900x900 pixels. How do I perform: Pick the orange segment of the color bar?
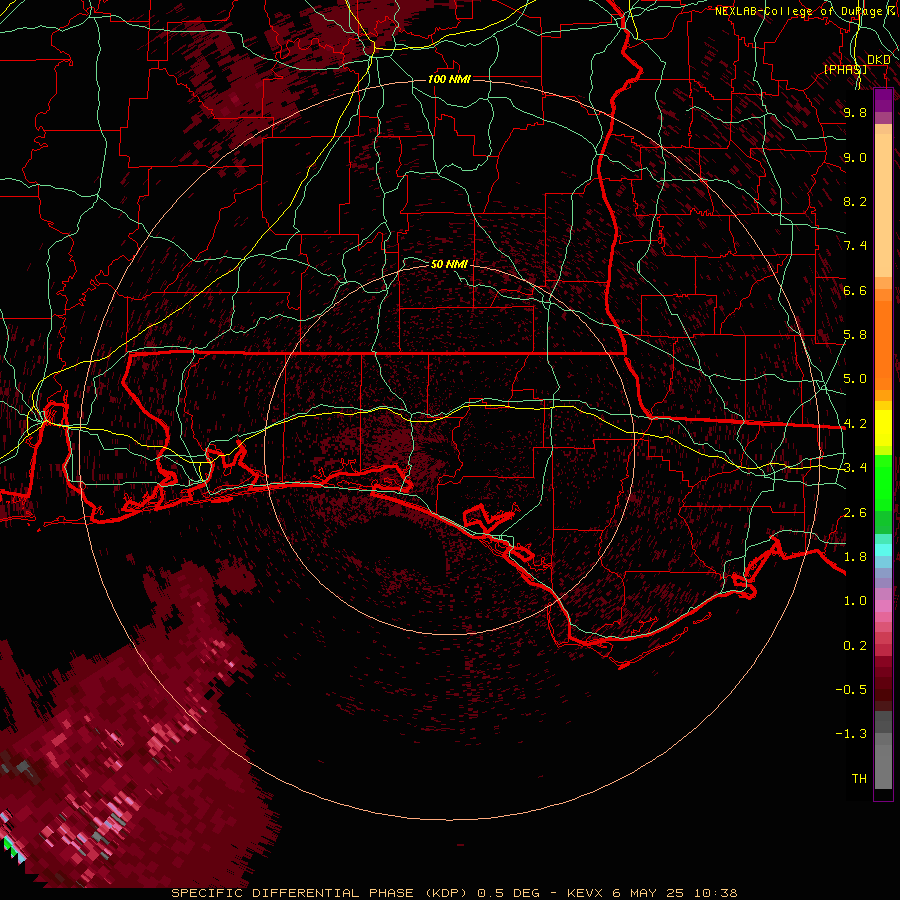883,344
